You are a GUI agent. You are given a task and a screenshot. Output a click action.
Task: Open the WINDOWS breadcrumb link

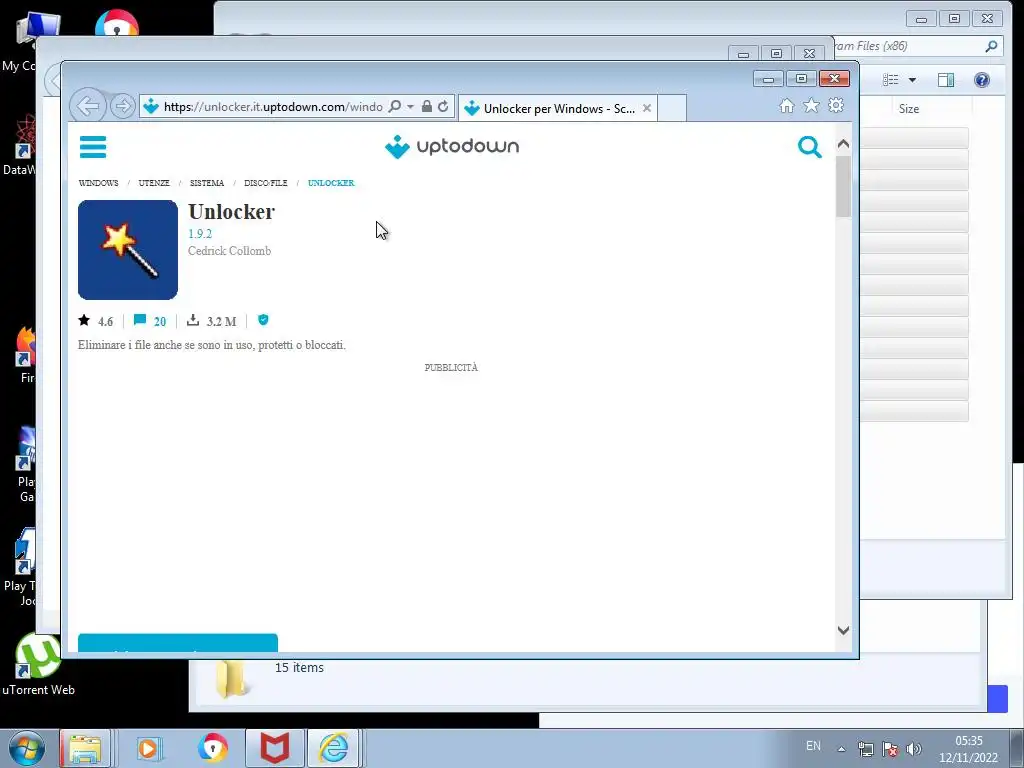pyautogui.click(x=99, y=183)
